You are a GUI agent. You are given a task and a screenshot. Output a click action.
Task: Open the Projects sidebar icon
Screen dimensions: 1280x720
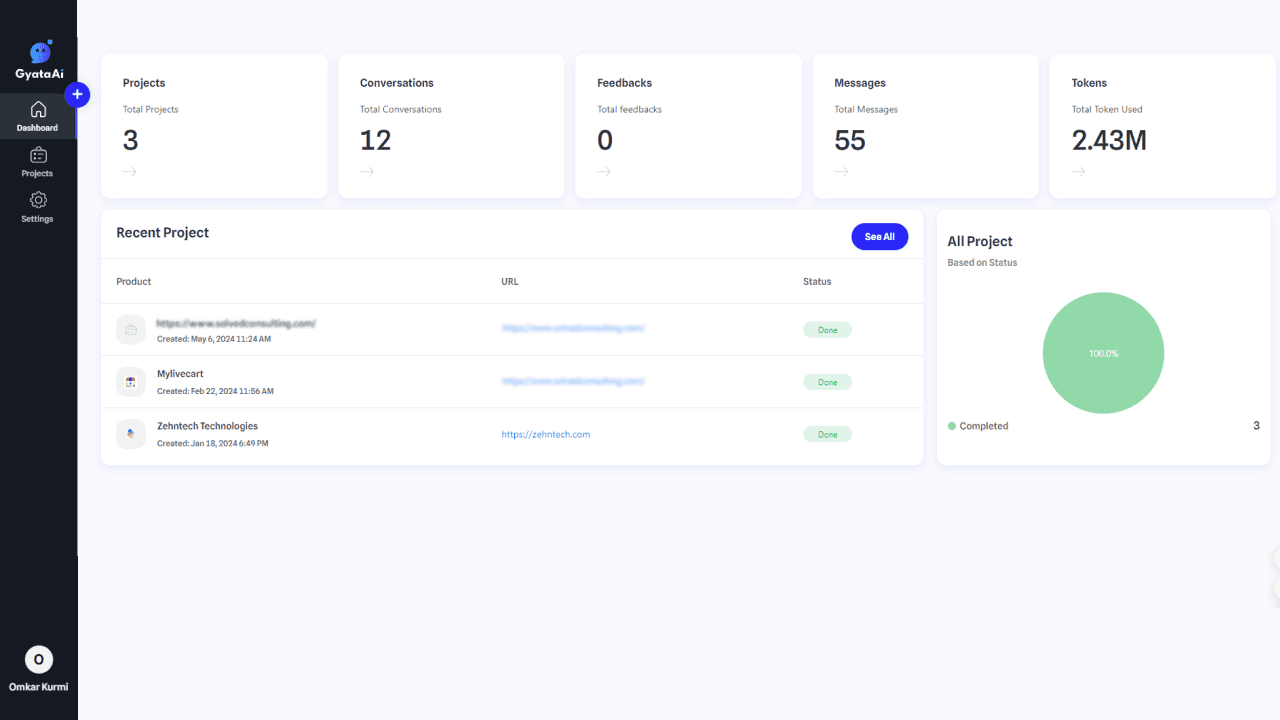click(38, 155)
